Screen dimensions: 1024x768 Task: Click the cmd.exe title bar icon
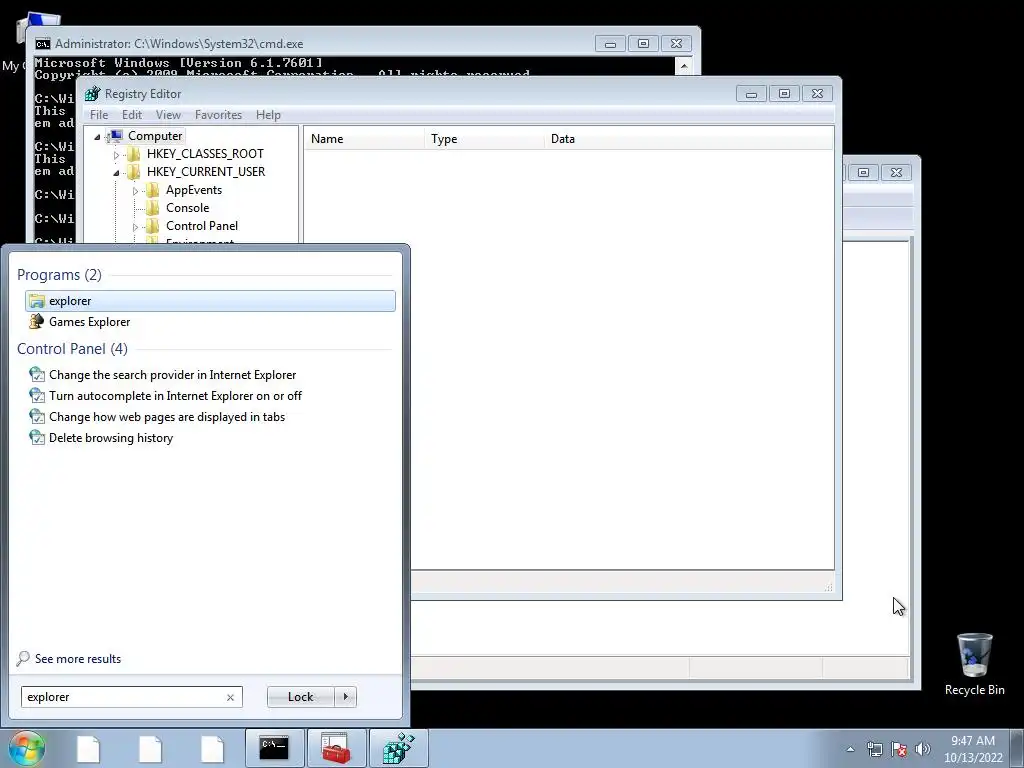coord(42,44)
